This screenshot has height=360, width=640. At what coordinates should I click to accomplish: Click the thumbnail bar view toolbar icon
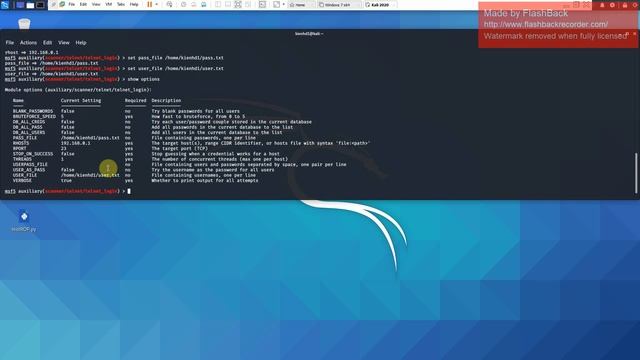[228, 4]
